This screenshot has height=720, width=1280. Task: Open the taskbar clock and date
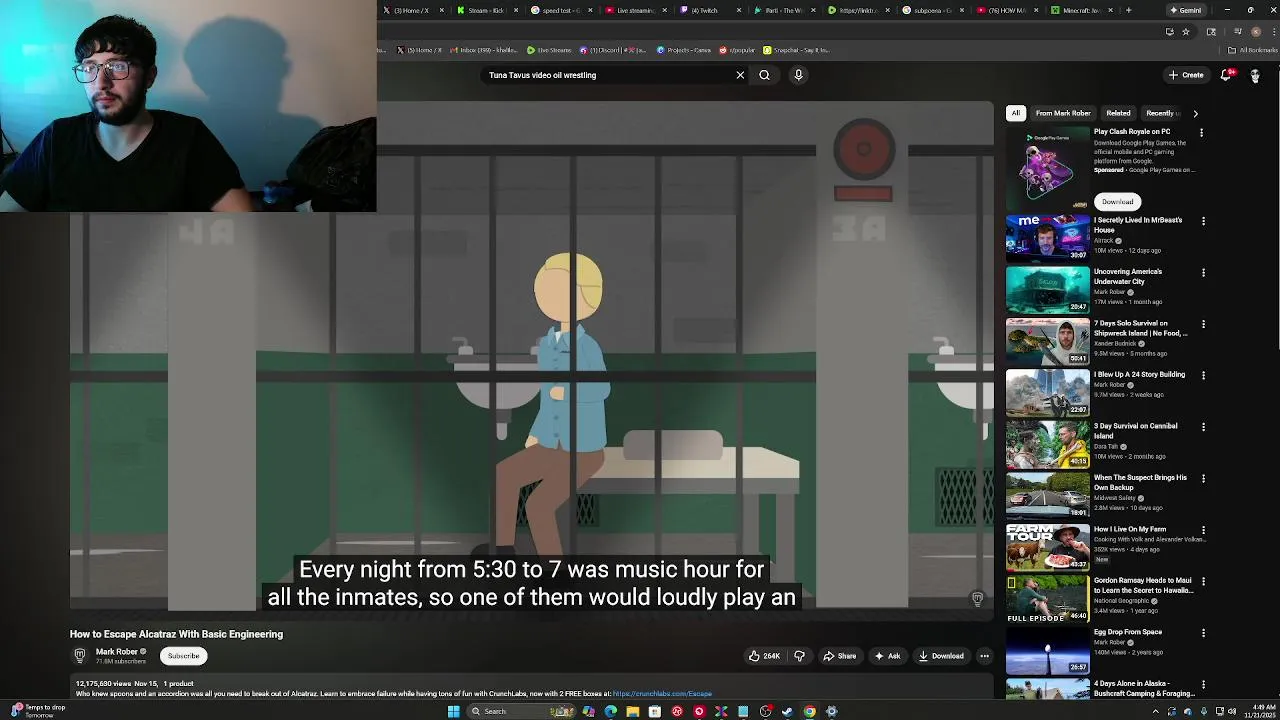[1259, 711]
